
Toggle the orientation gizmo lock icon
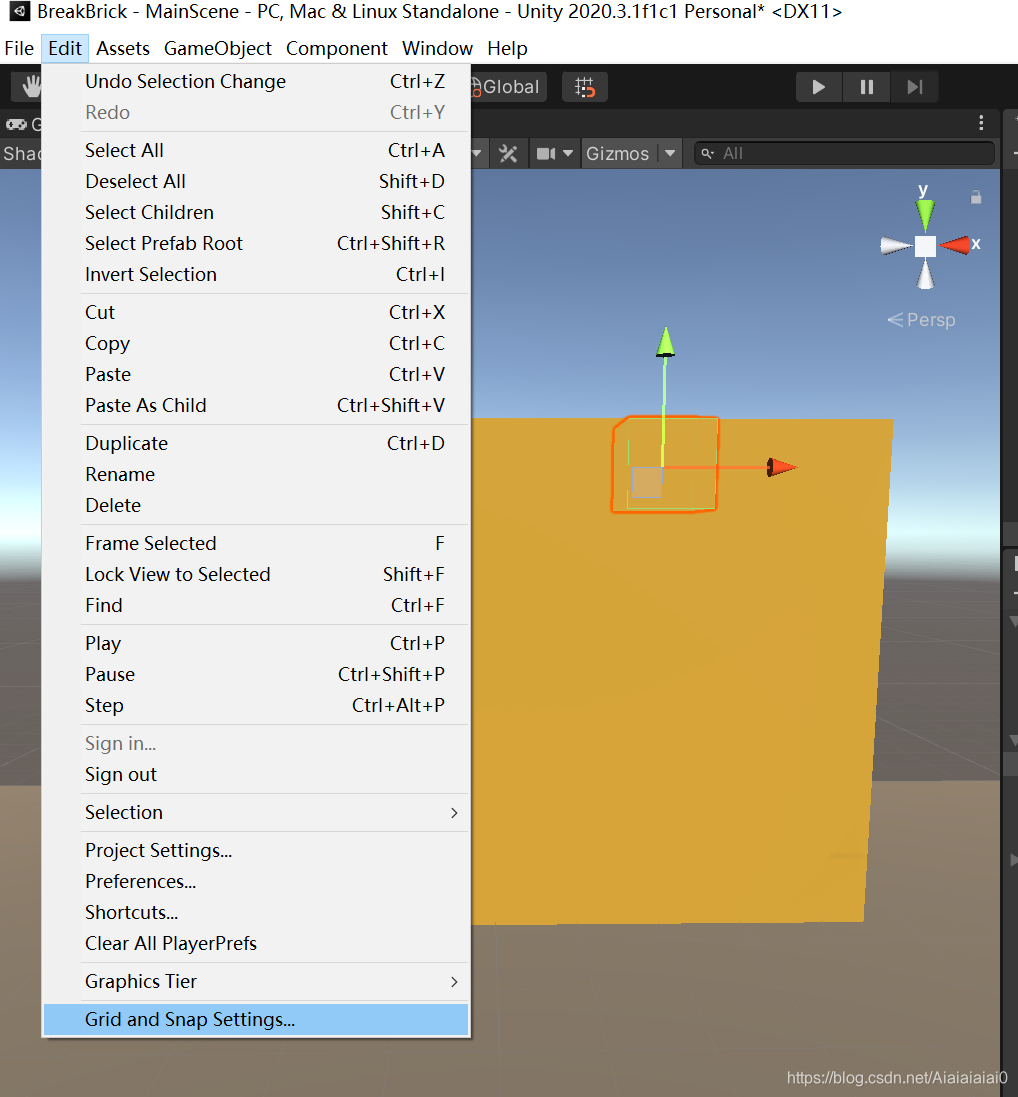pyautogui.click(x=976, y=197)
